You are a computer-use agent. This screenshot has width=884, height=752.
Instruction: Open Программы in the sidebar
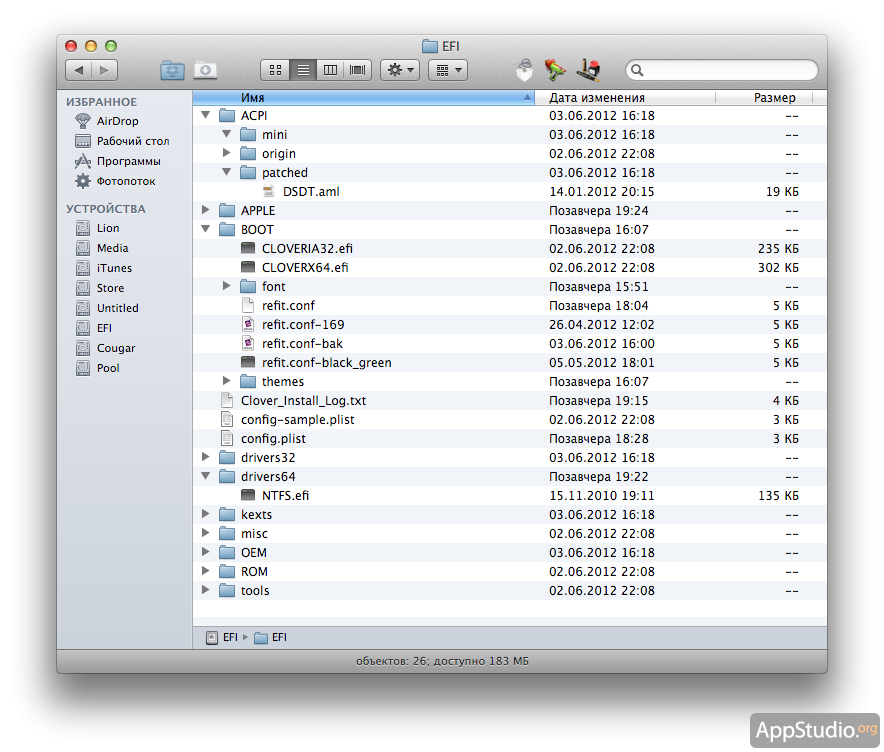(x=117, y=161)
